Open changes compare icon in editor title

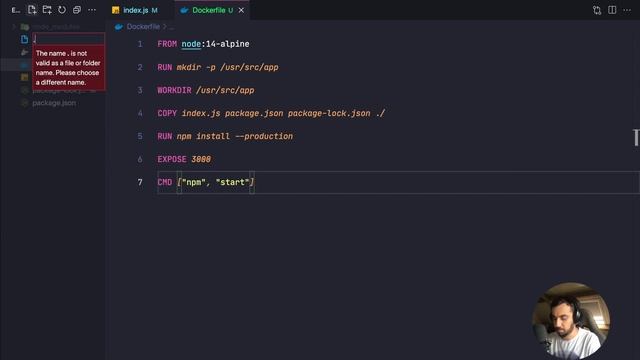click(x=597, y=10)
